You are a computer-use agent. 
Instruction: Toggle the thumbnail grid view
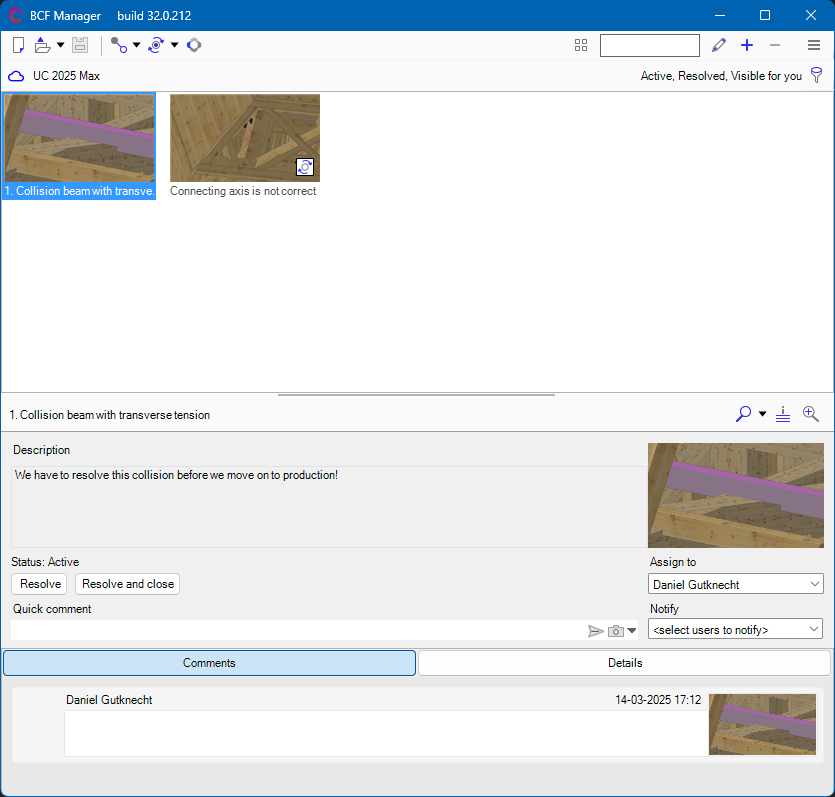tap(581, 45)
